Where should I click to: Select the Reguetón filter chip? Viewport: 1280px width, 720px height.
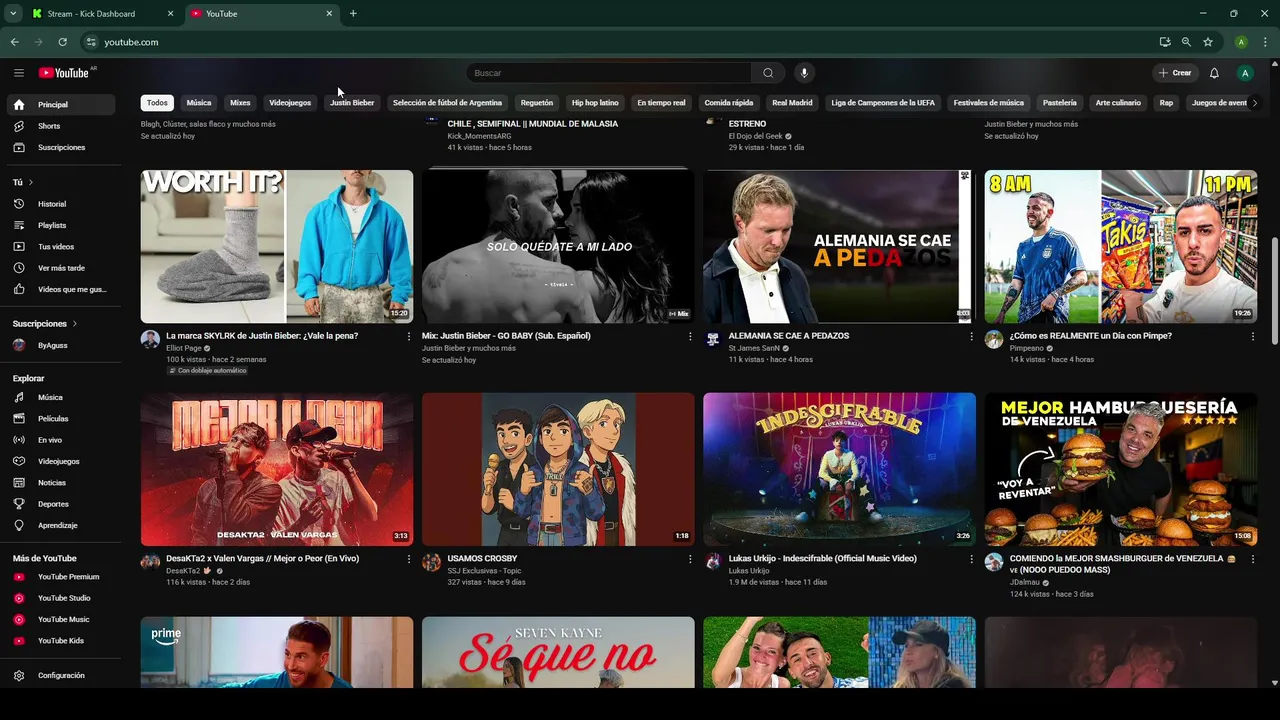click(x=537, y=102)
